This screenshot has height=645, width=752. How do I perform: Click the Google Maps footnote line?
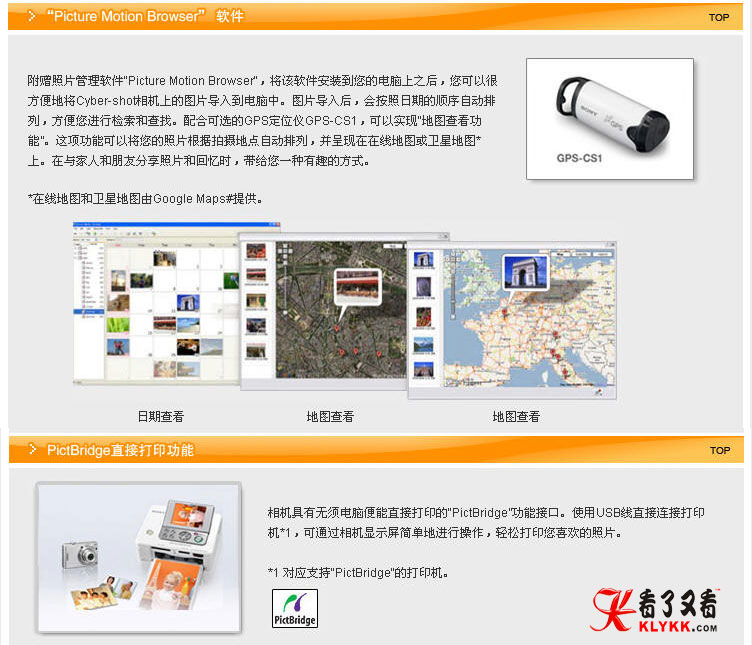(x=145, y=199)
